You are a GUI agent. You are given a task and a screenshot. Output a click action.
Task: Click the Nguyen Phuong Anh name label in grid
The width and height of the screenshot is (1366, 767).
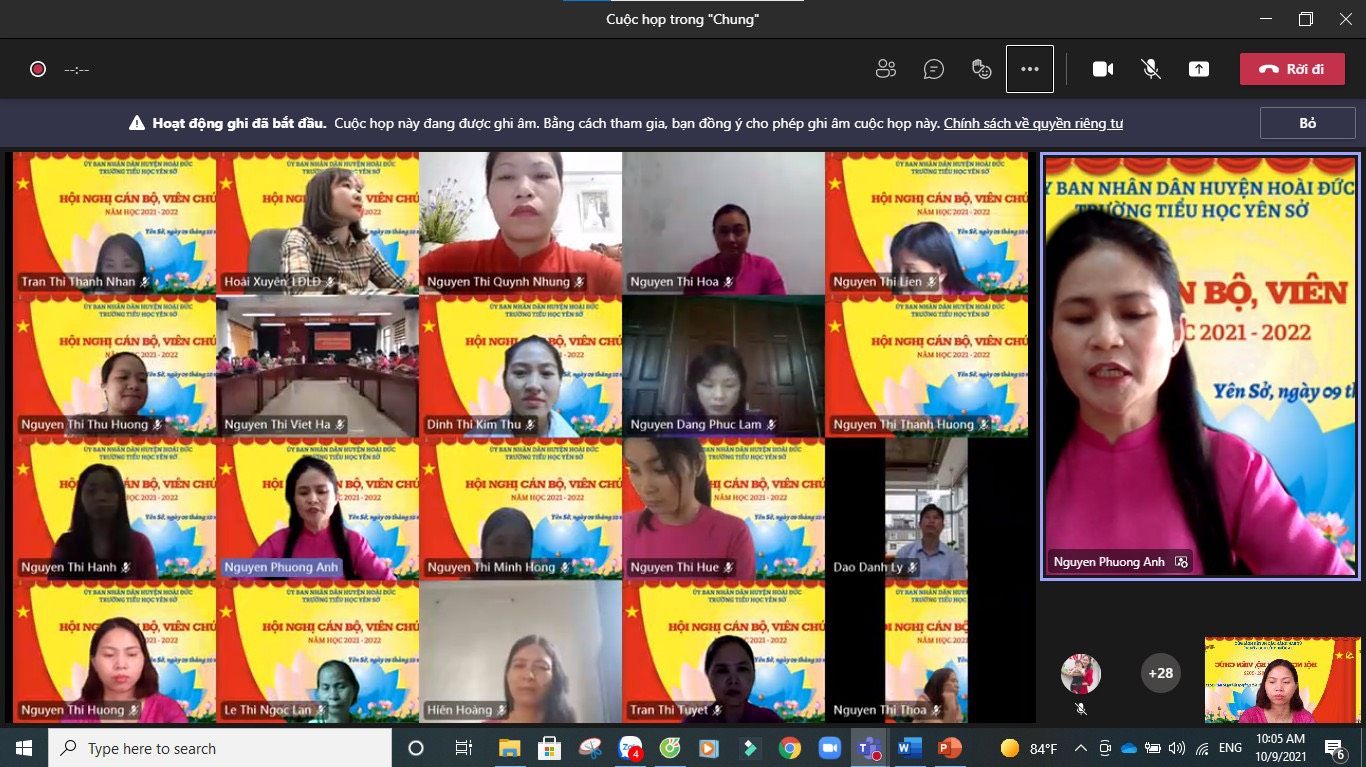coord(280,567)
